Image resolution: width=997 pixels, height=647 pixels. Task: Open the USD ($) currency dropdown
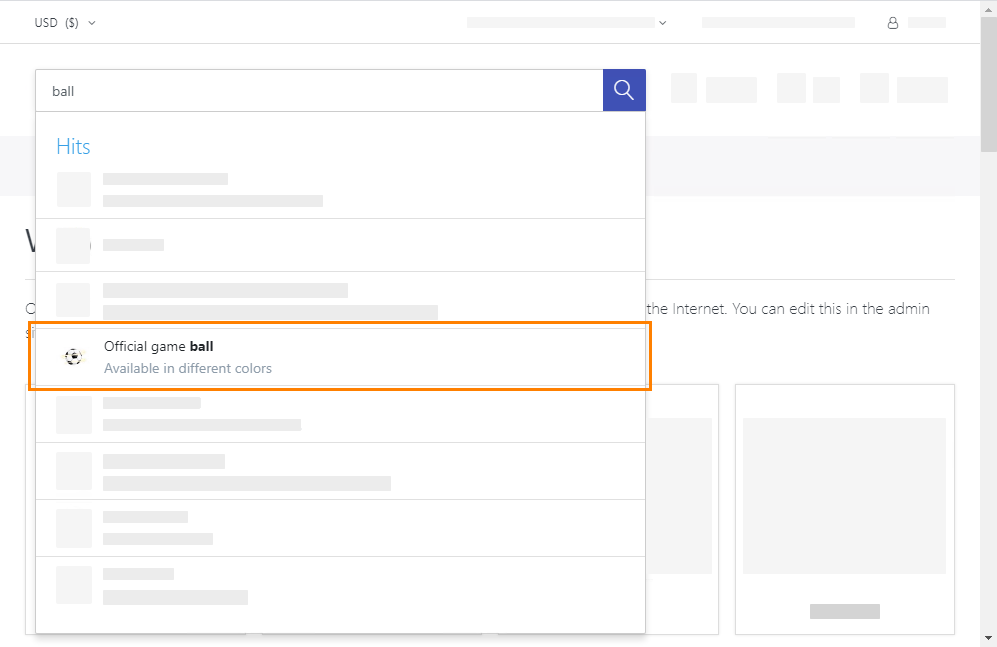(x=65, y=23)
